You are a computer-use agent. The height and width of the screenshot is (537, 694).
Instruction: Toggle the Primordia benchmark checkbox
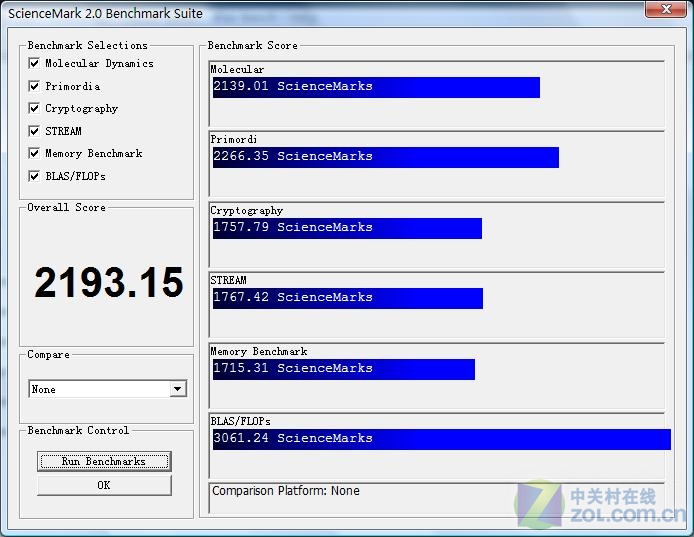coord(34,86)
